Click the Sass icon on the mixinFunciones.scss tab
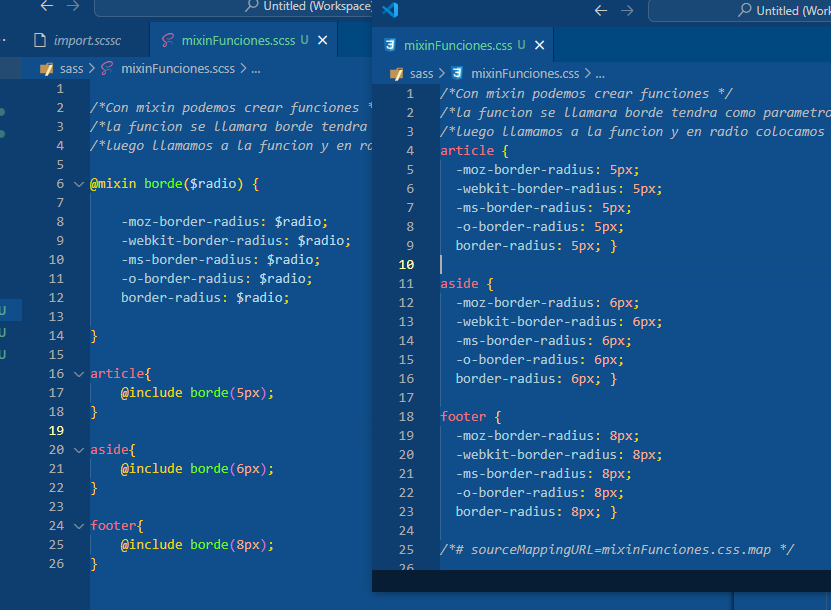 [166, 40]
